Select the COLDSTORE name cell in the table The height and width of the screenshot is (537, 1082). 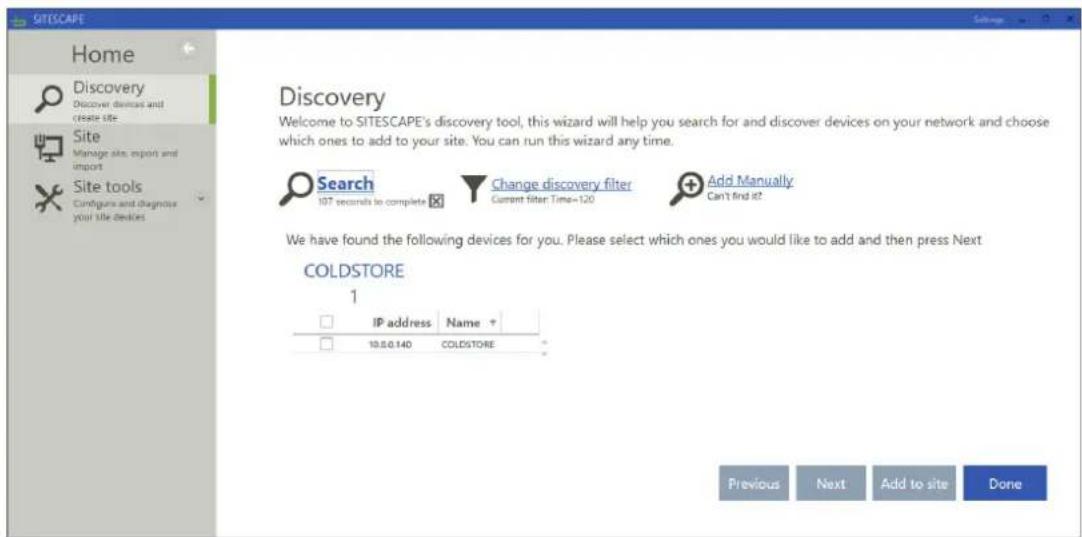click(468, 344)
